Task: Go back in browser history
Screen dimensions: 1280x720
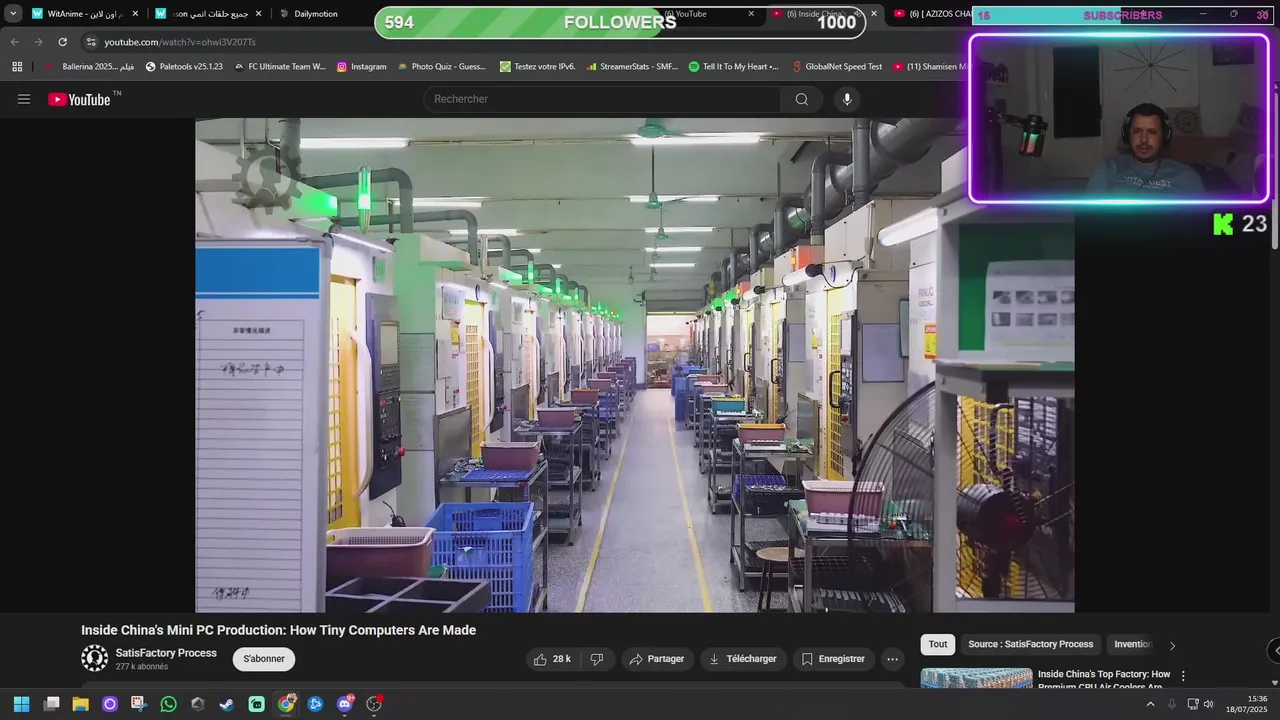Action: [14, 42]
